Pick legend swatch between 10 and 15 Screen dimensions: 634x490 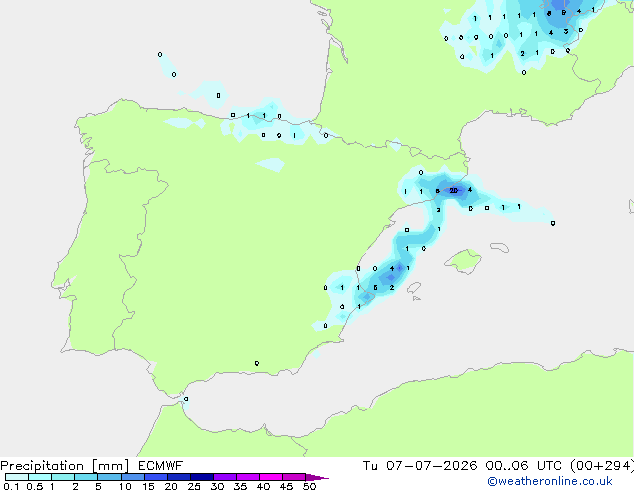coord(132,477)
